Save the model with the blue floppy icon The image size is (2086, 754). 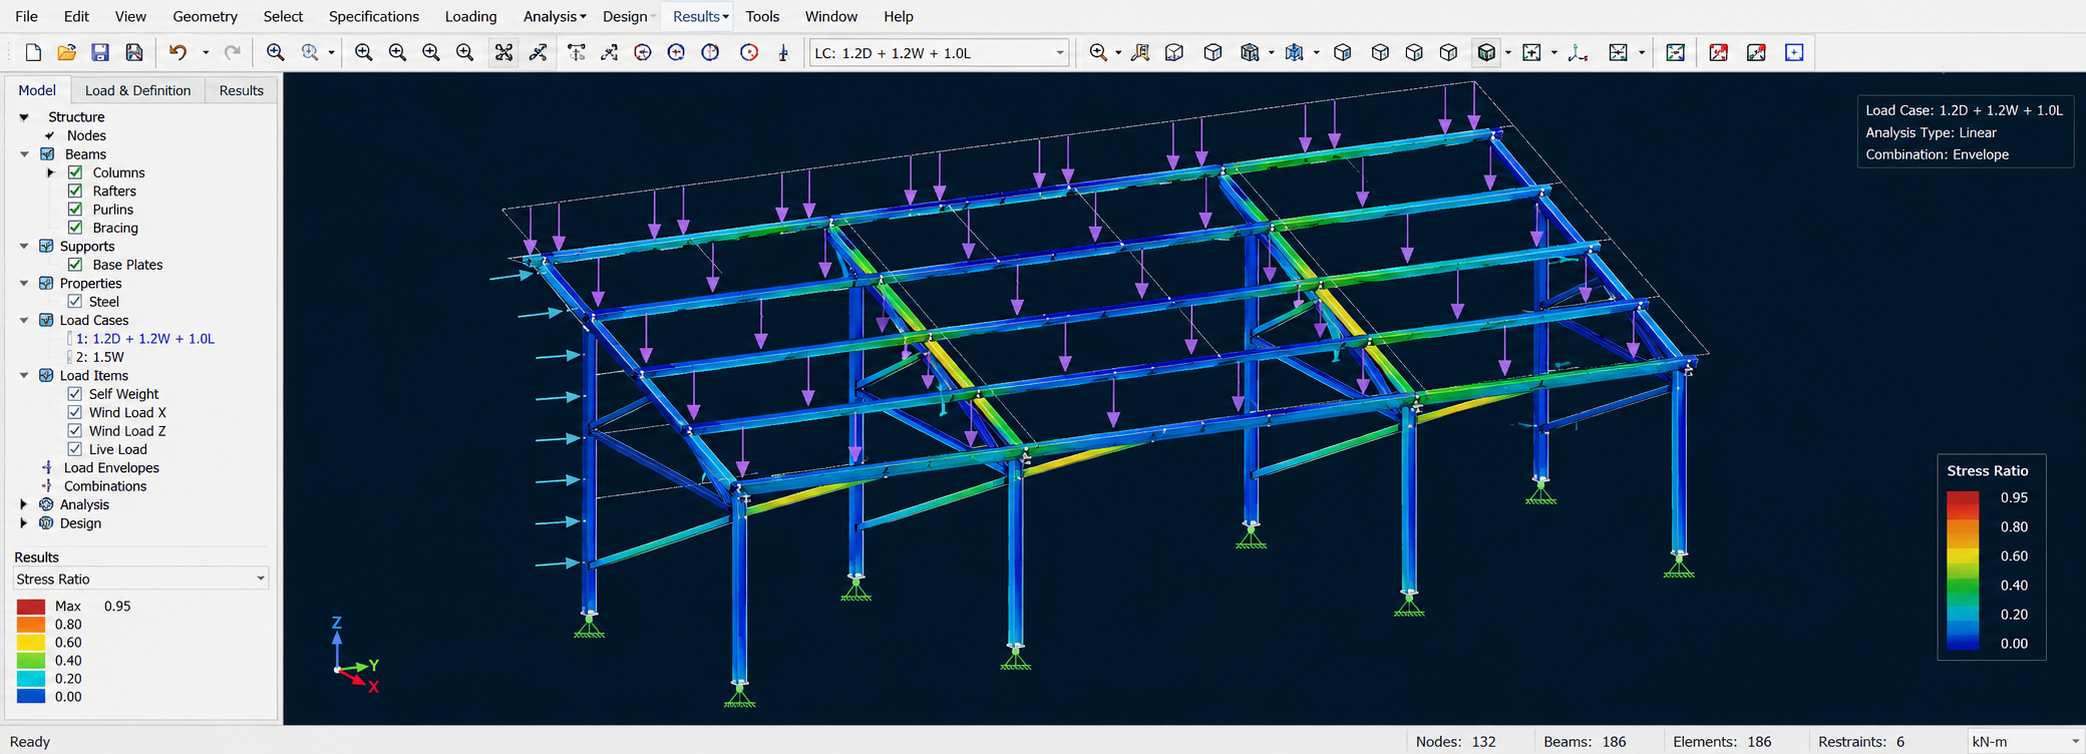tap(100, 53)
